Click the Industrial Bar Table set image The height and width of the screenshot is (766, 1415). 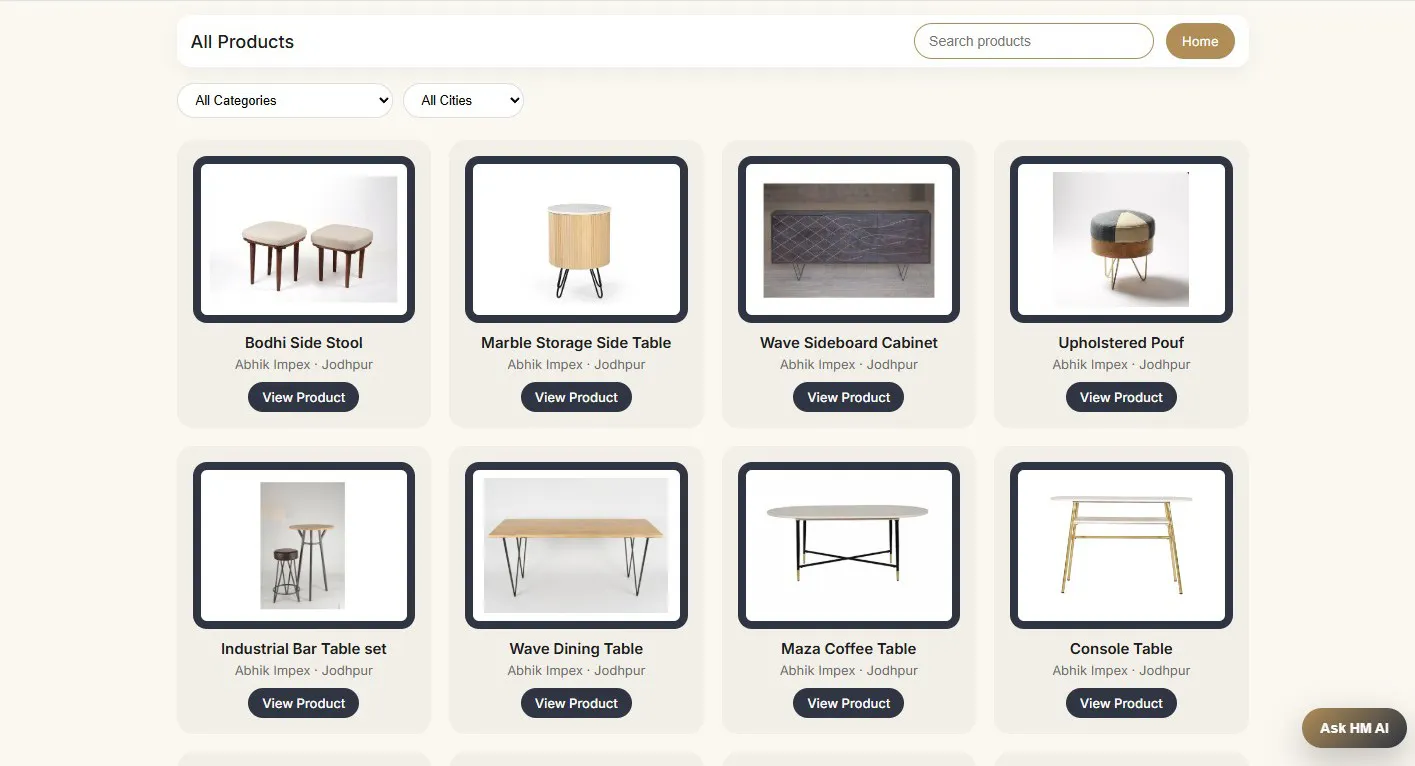coord(304,545)
